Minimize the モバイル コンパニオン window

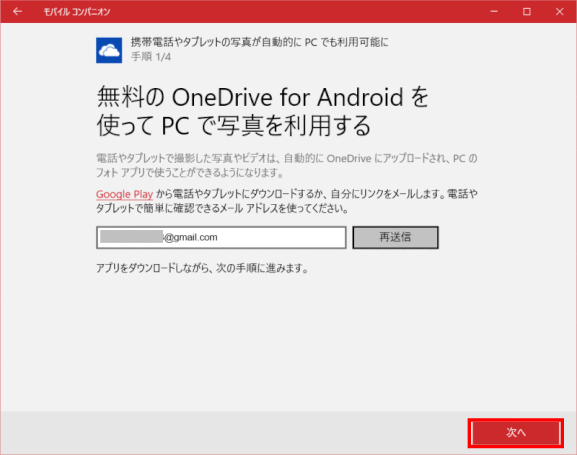(x=494, y=12)
